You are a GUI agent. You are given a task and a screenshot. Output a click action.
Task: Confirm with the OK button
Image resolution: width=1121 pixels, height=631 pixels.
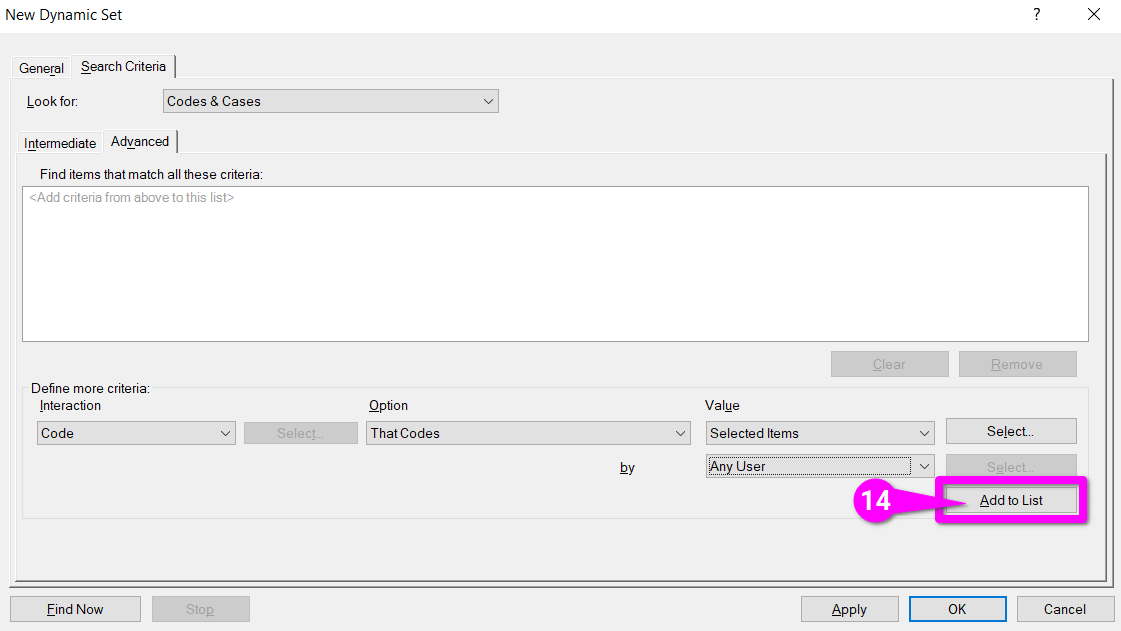pos(957,609)
